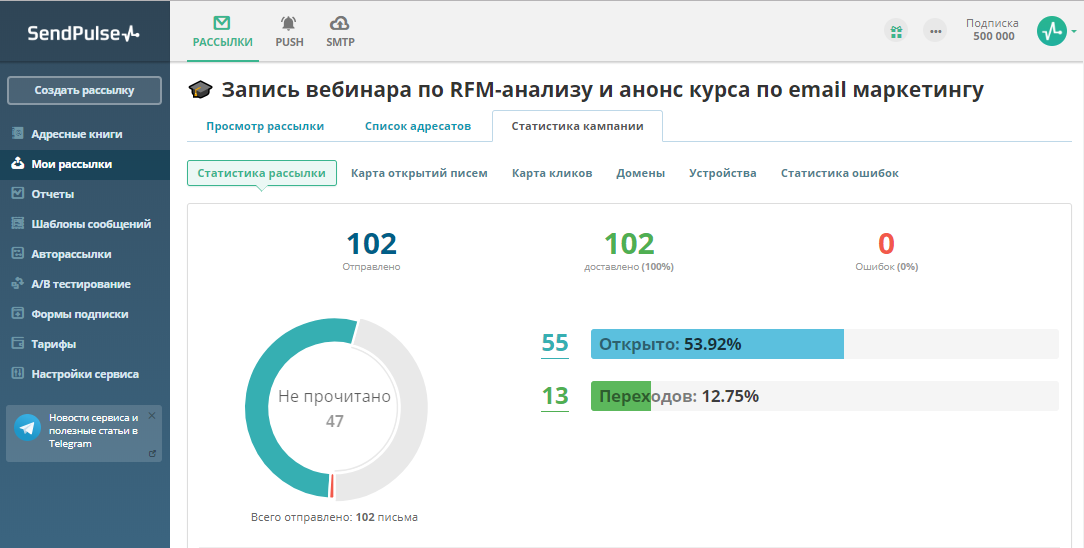The image size is (1084, 548).
Task: Select the Рассылки envelope tab
Action: [222, 31]
